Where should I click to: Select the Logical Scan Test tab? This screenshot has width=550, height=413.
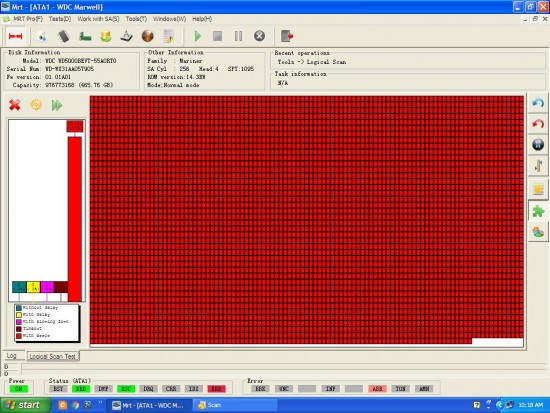[x=53, y=356]
